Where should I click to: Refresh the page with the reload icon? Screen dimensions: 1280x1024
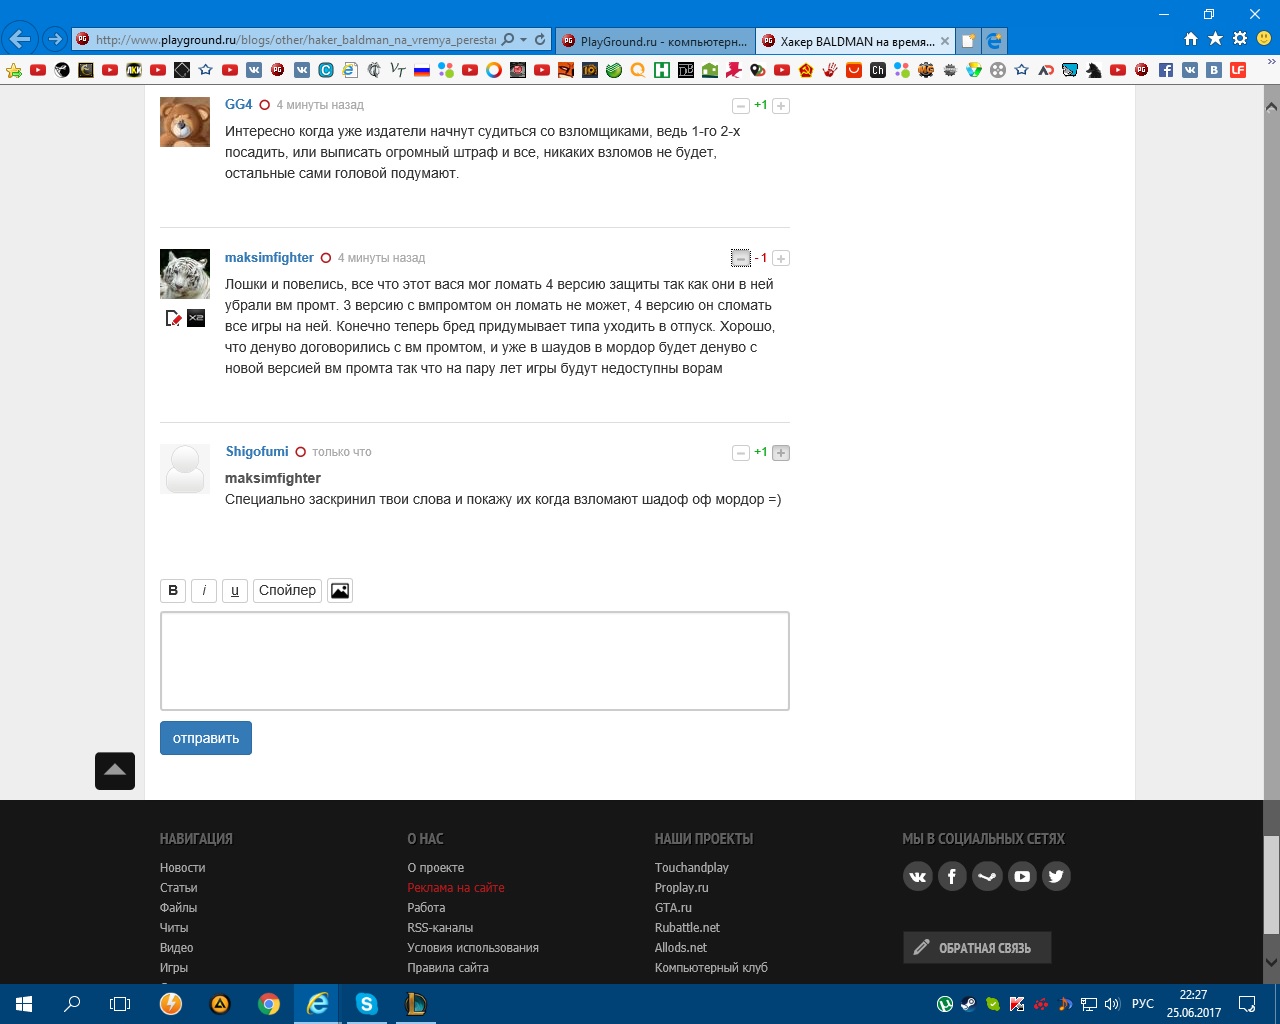tap(540, 40)
